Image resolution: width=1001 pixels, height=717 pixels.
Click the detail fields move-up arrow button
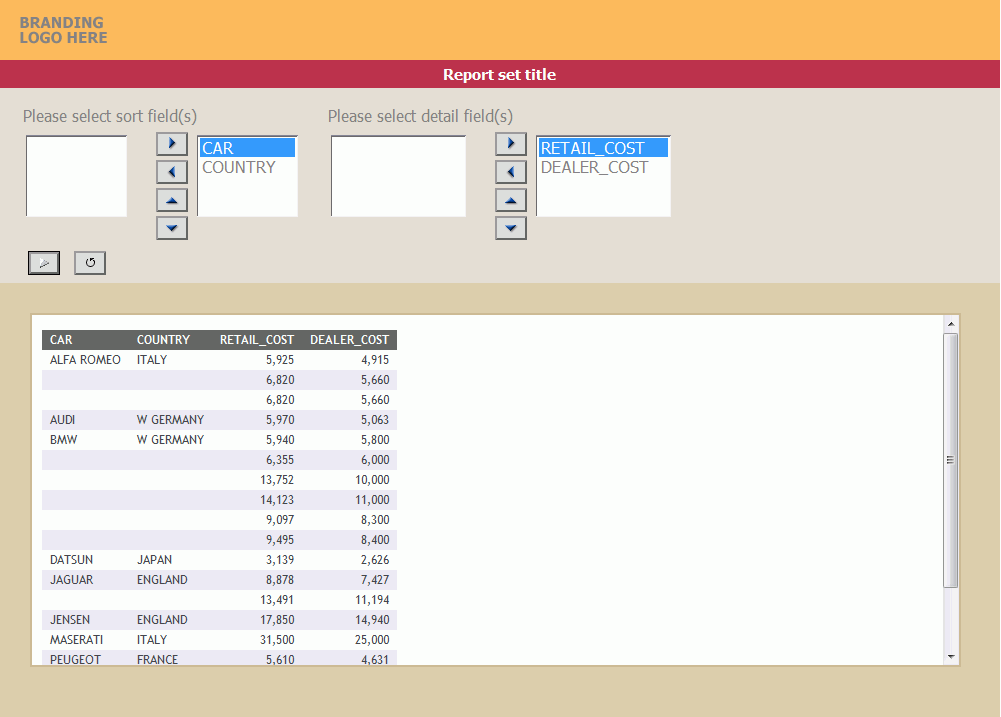511,200
